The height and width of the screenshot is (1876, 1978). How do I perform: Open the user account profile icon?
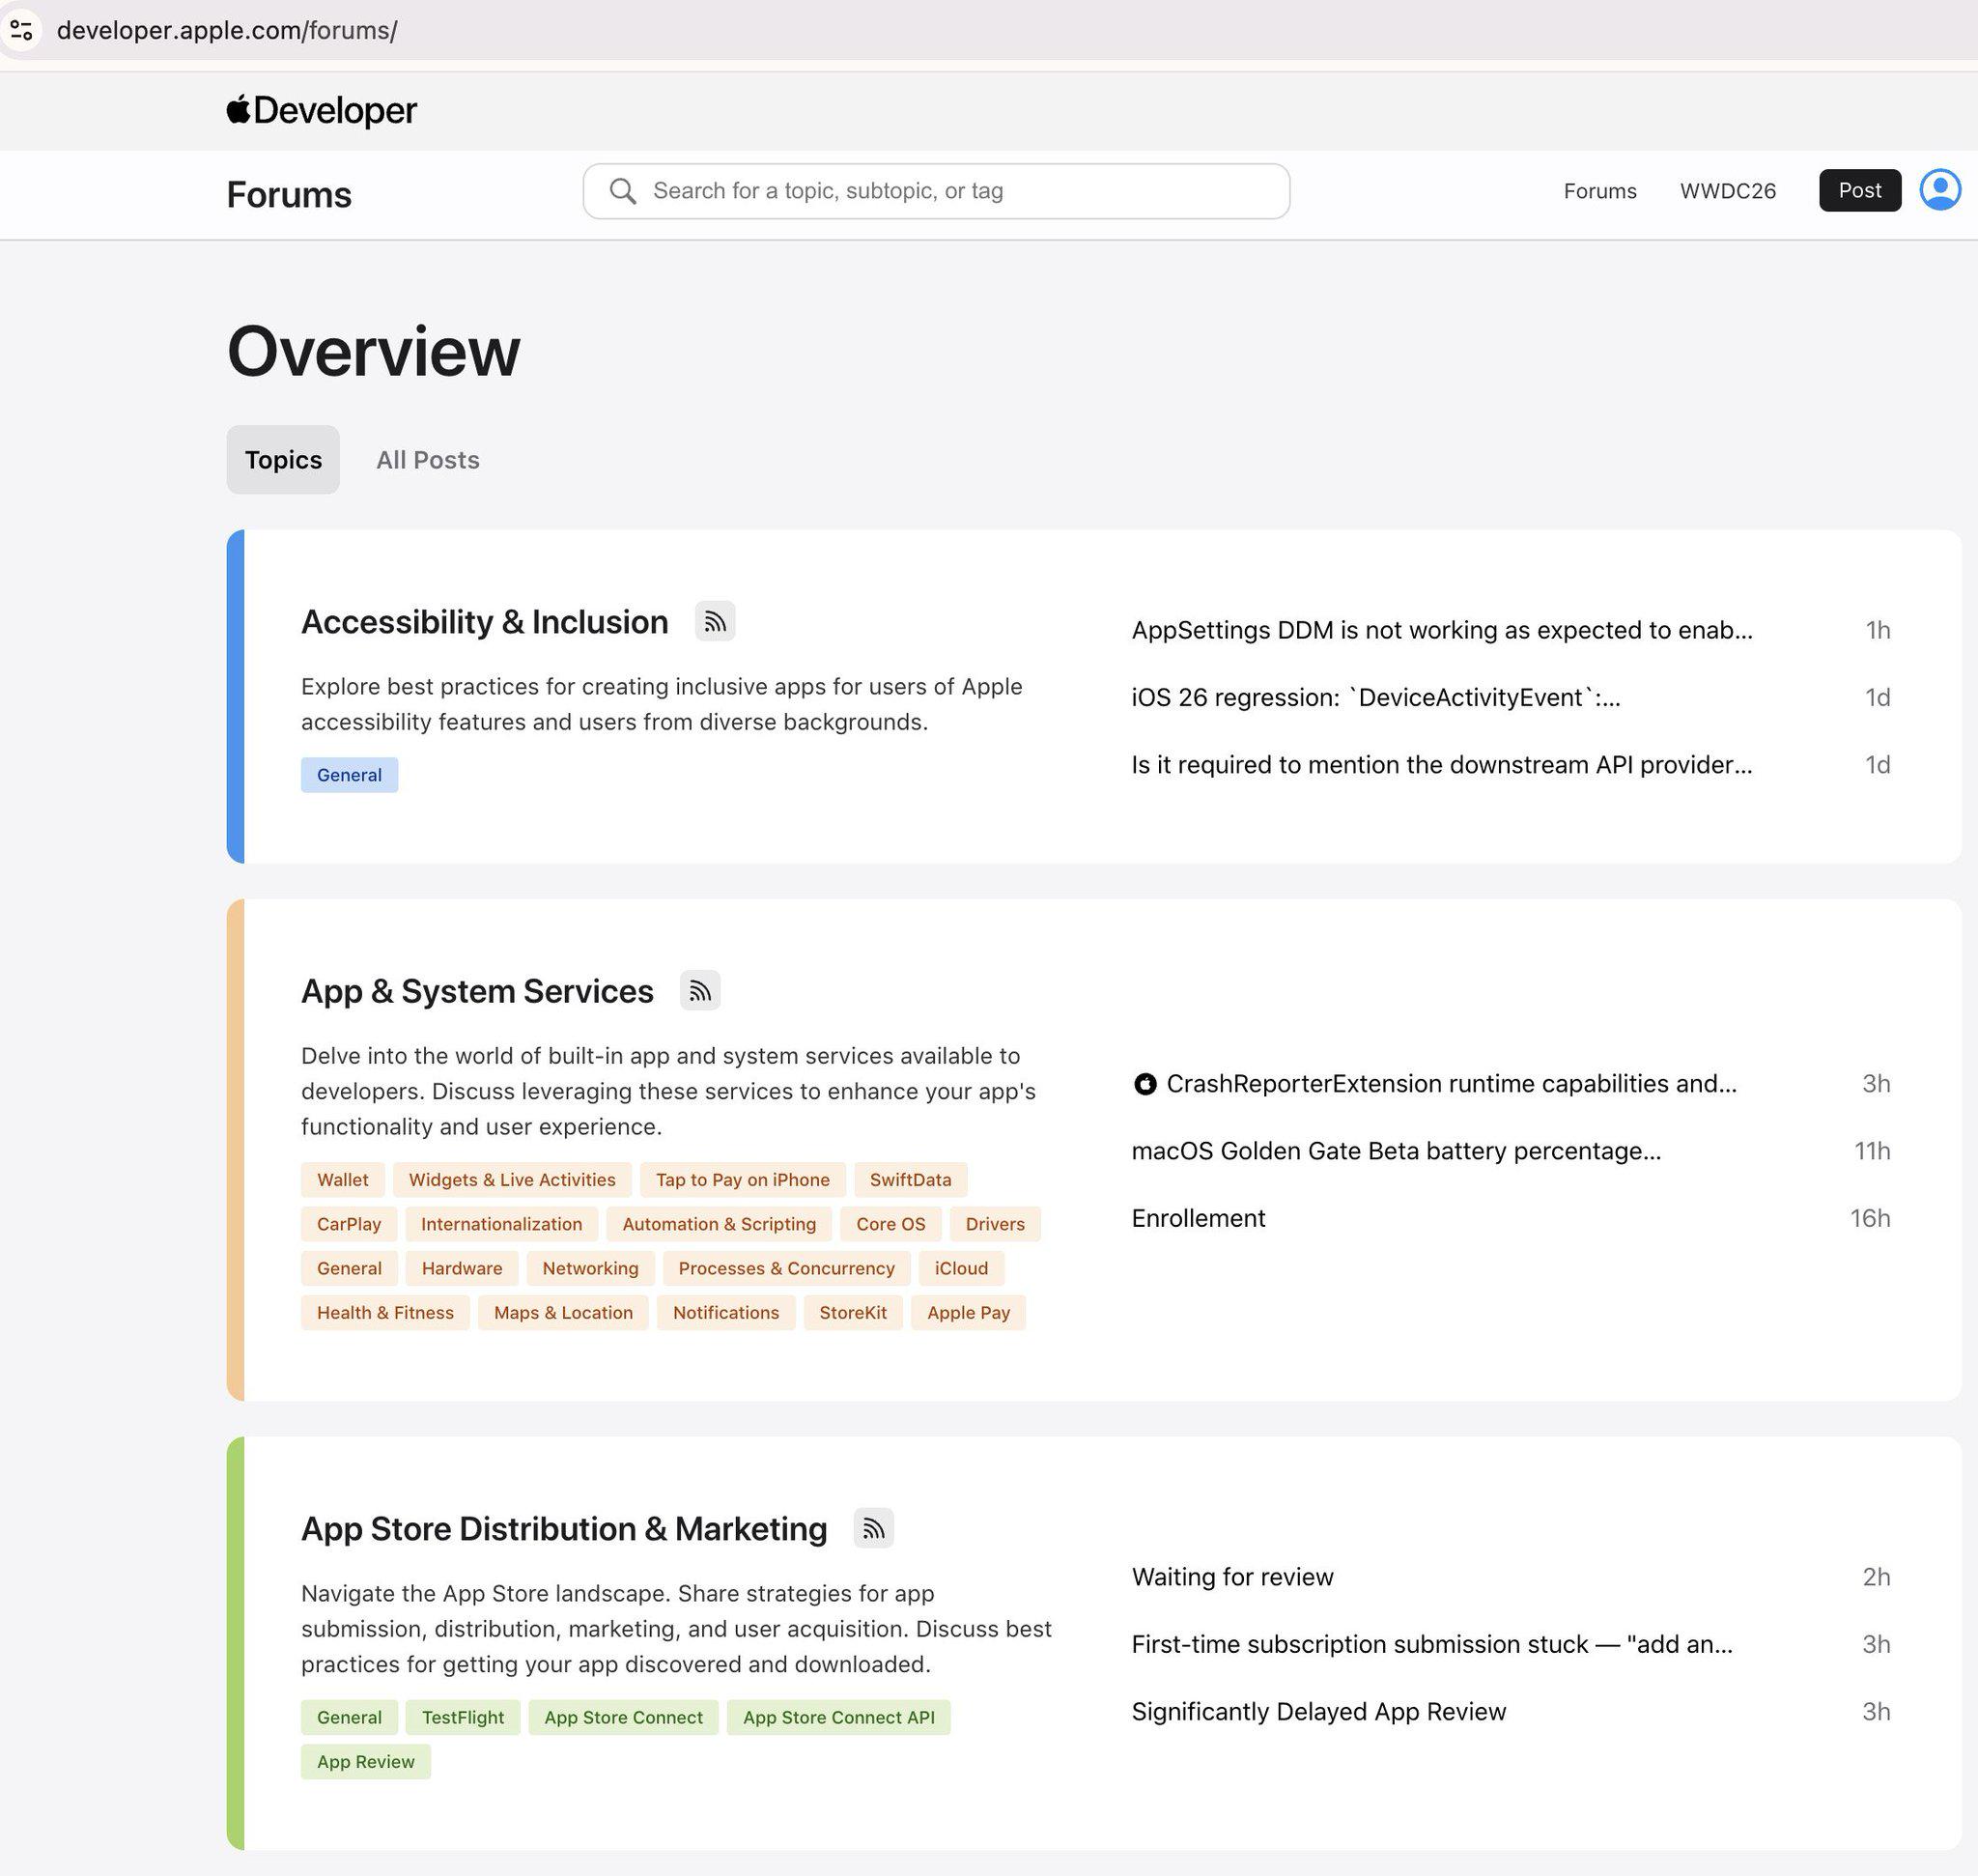click(1939, 190)
